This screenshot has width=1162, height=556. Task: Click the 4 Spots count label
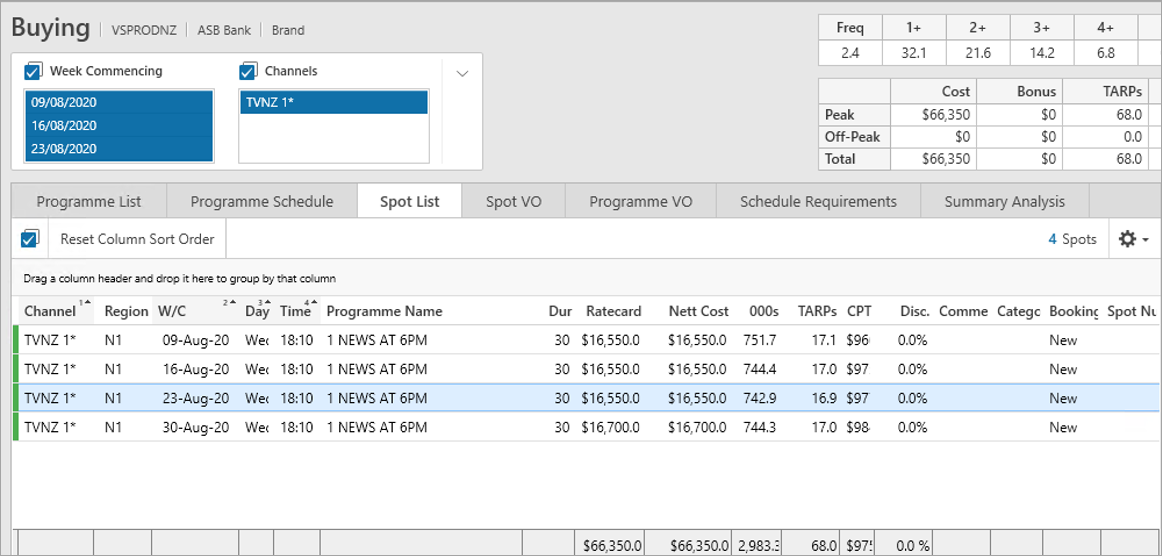point(1074,239)
